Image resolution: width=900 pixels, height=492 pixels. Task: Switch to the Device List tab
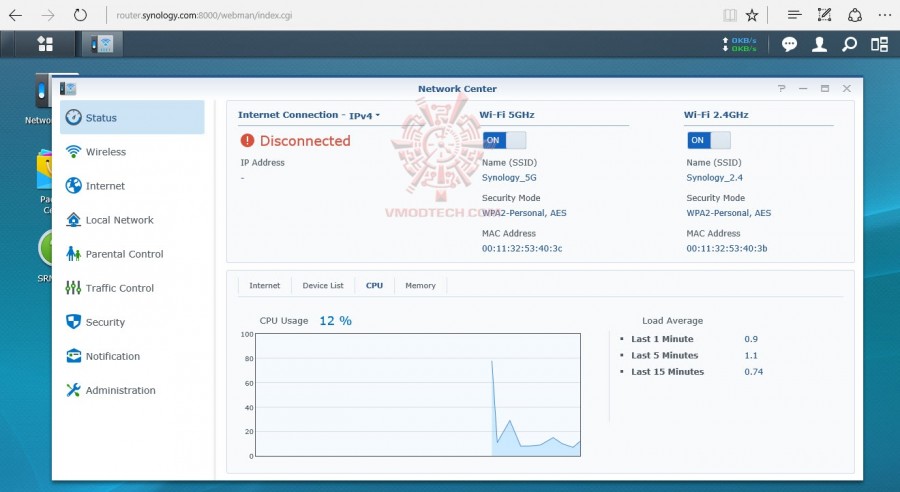pyautogui.click(x=323, y=285)
